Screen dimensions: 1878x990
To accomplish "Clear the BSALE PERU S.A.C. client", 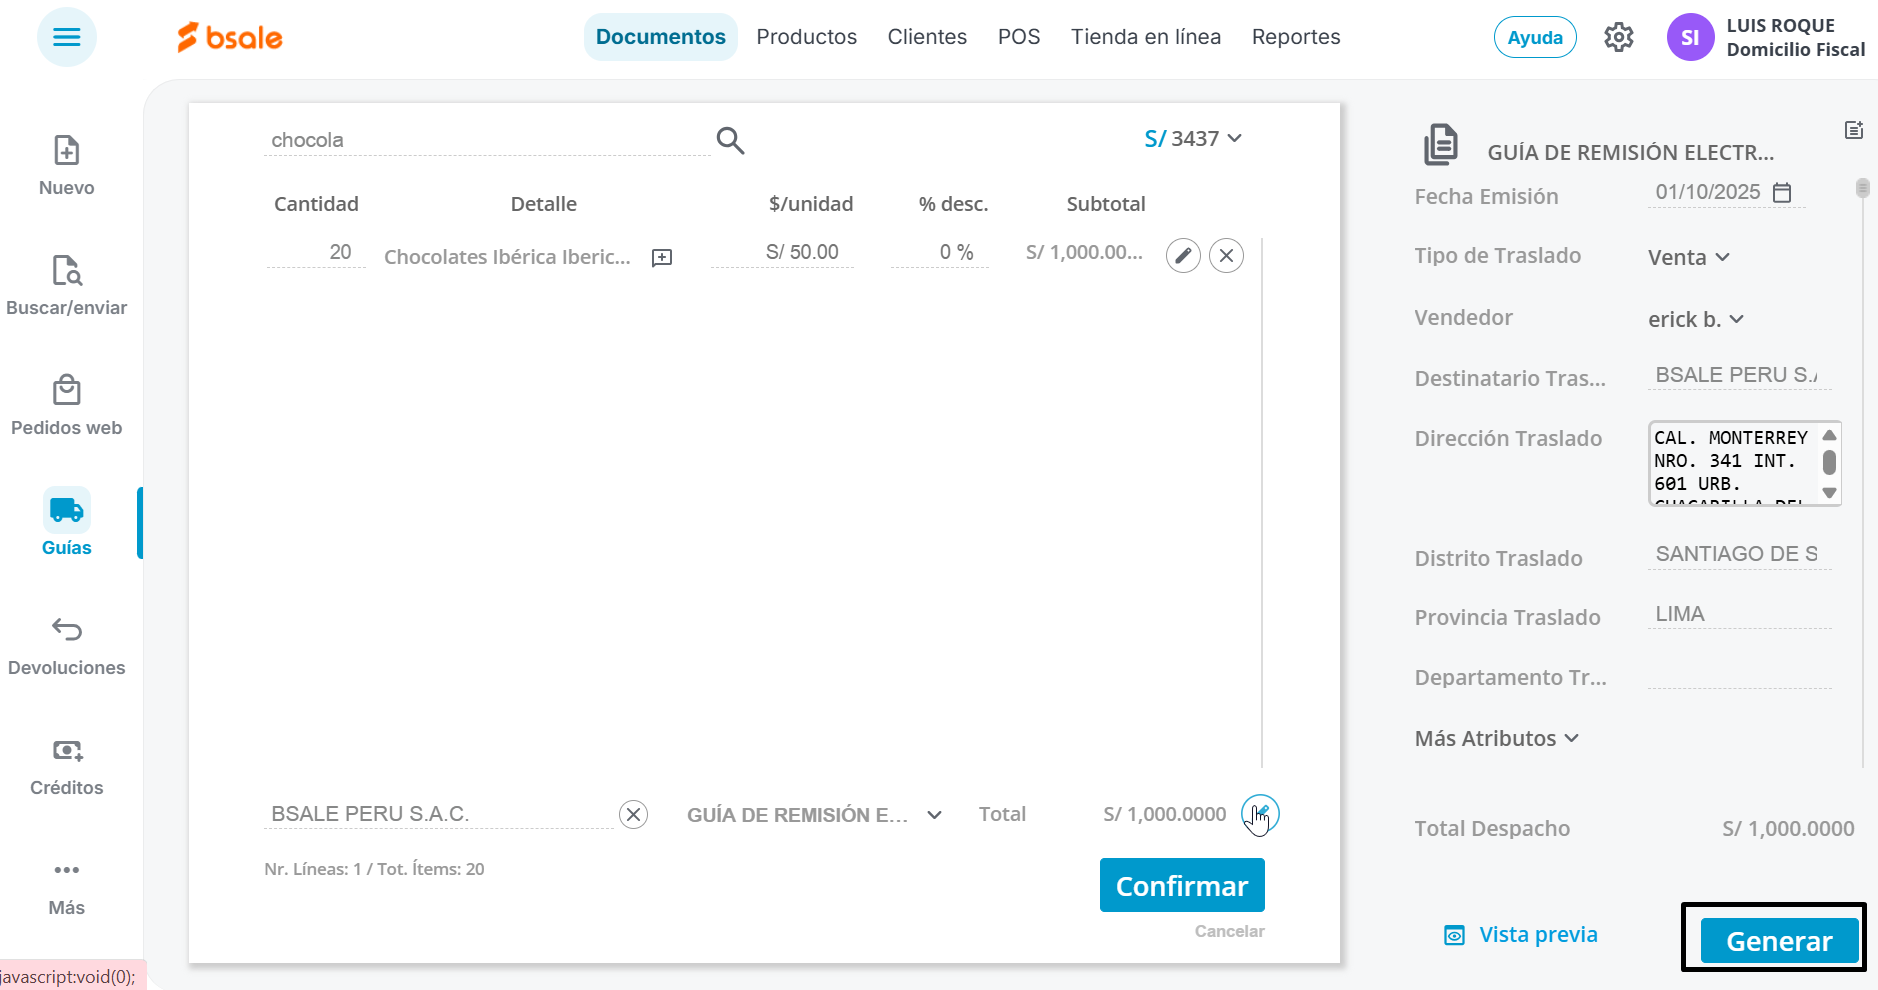I will point(633,815).
